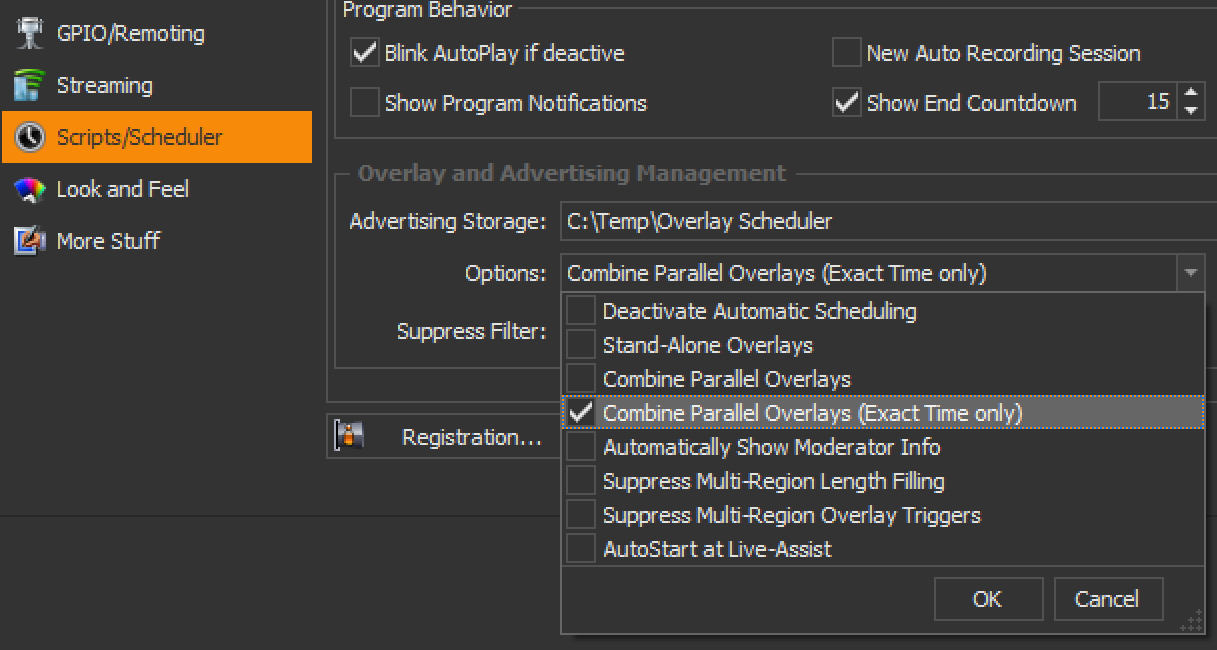The height and width of the screenshot is (650, 1217).
Task: Select the Streaming signal icon
Action: 30,85
